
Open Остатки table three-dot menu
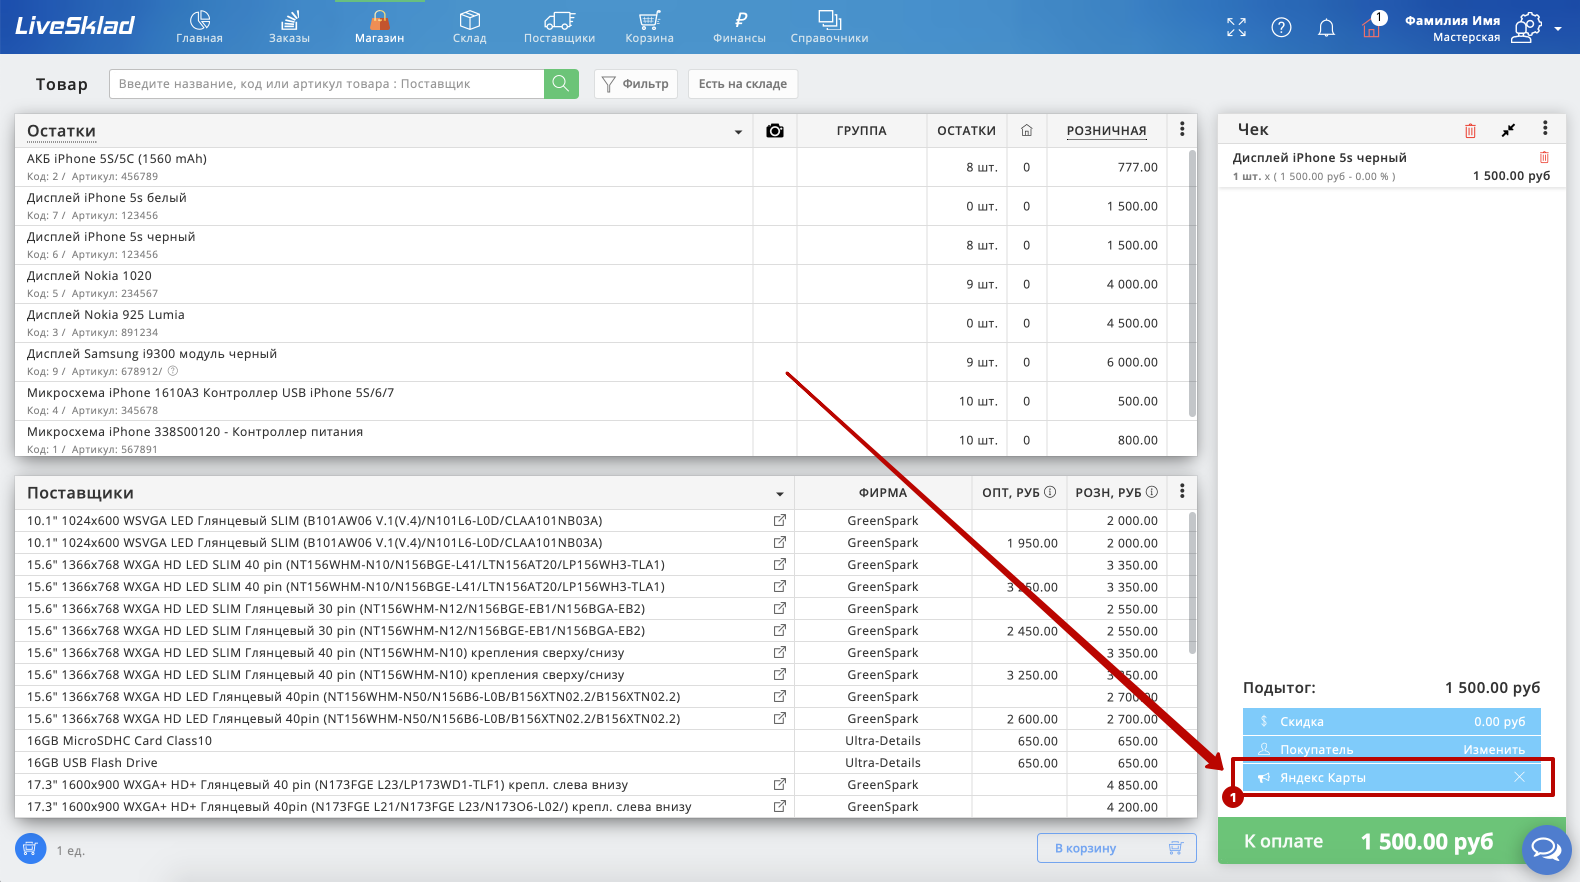click(1182, 129)
